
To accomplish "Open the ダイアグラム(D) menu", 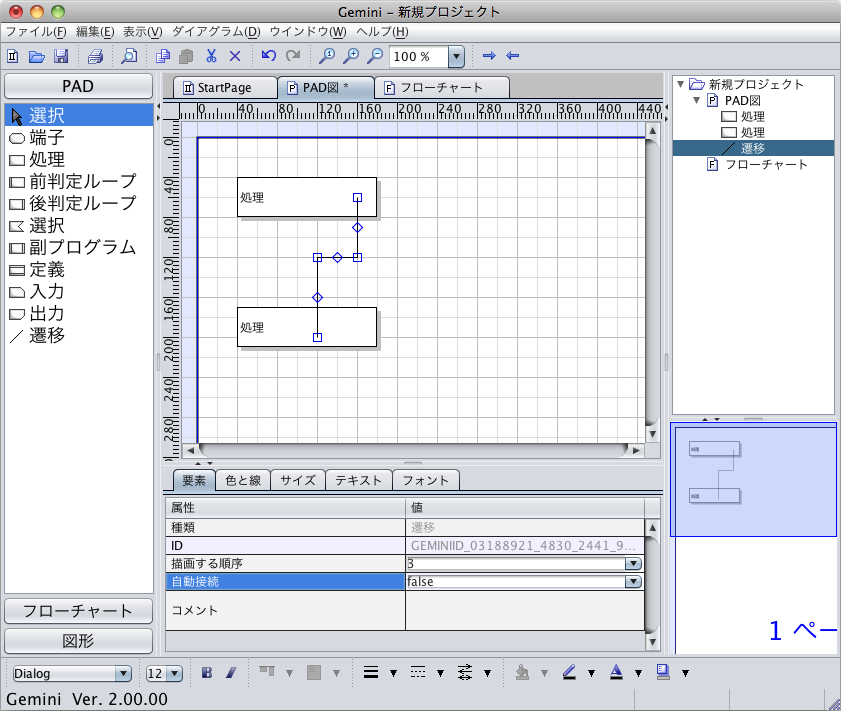I will click(x=216, y=32).
